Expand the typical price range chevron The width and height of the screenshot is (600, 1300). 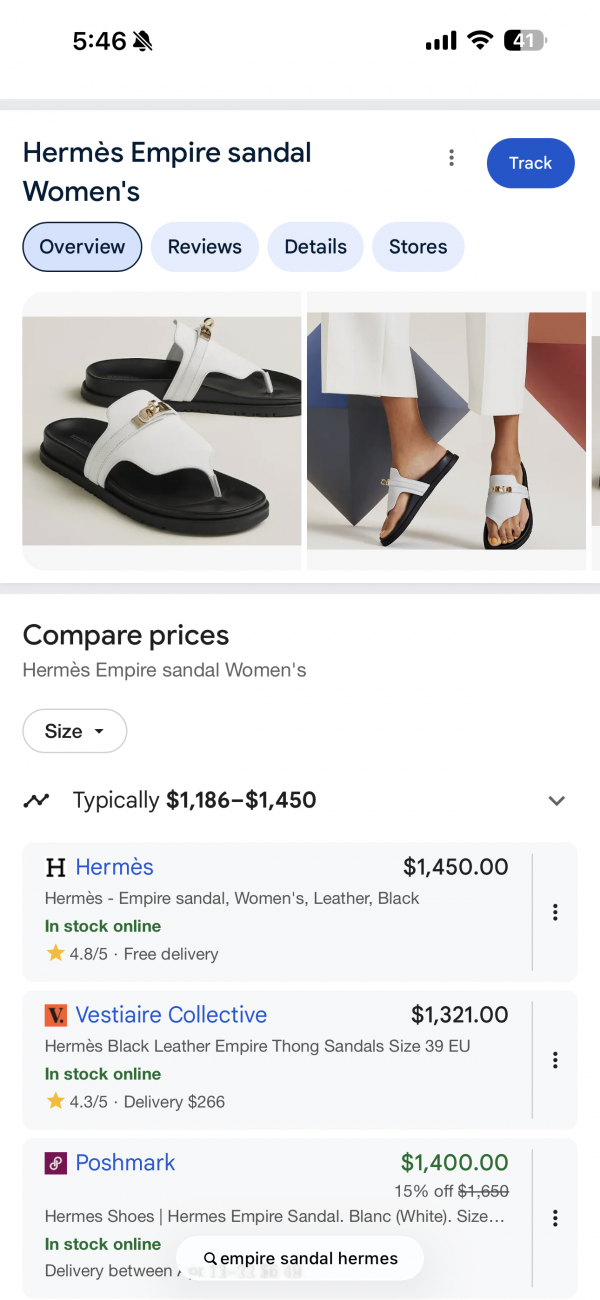tap(557, 800)
